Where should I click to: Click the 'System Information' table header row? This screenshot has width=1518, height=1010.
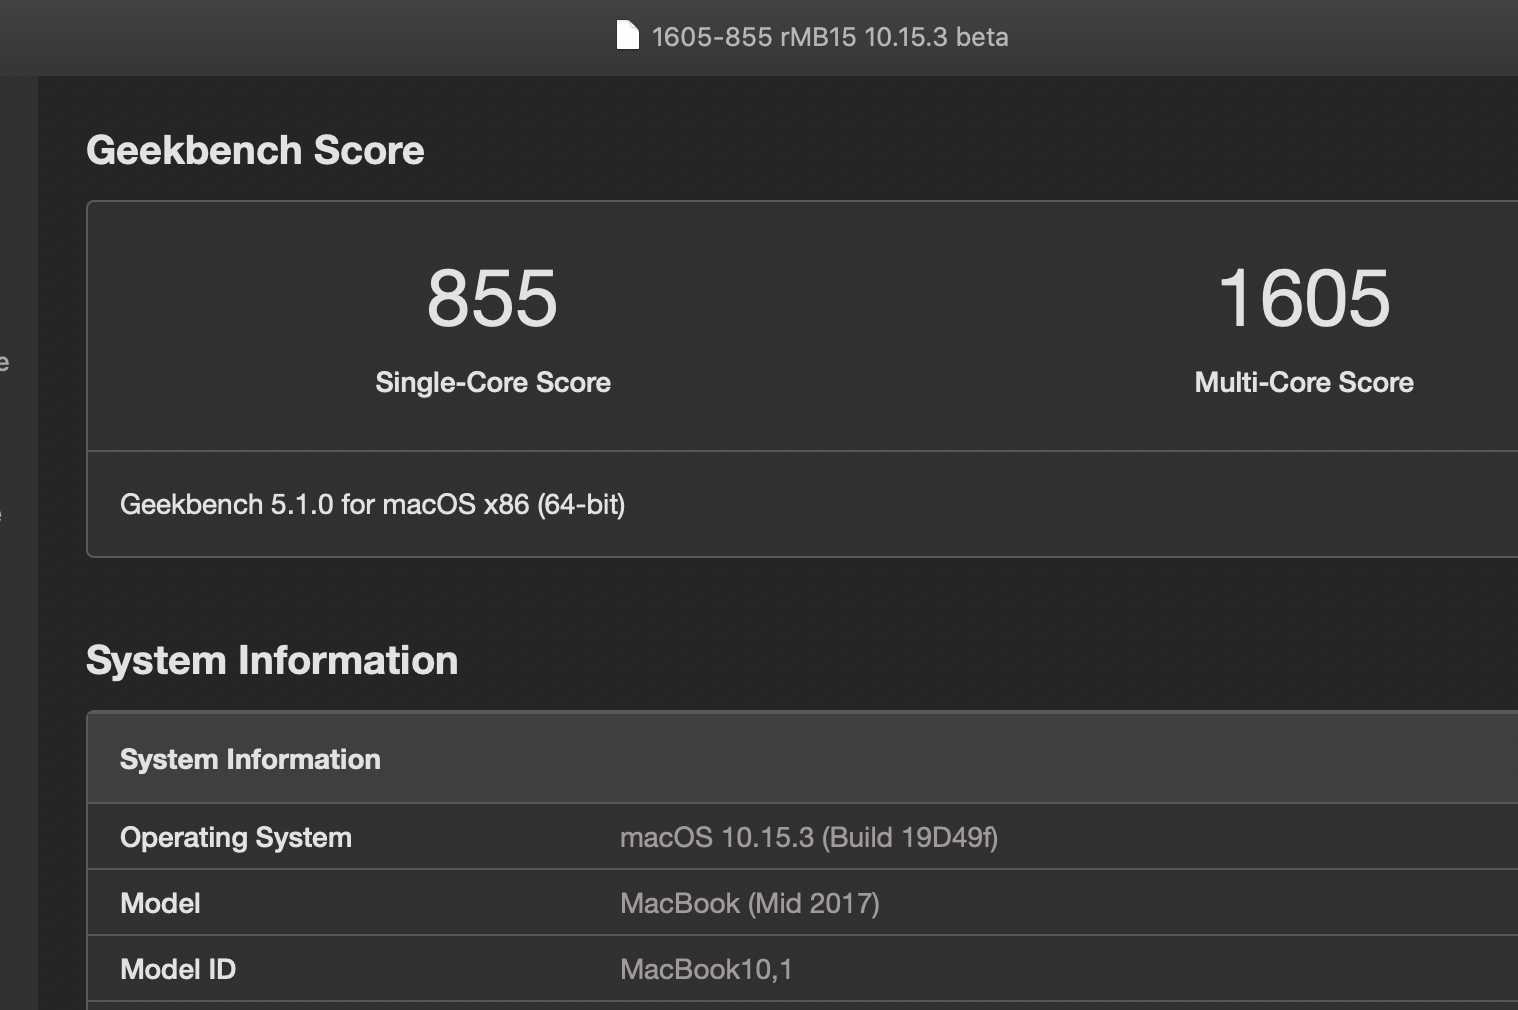803,758
